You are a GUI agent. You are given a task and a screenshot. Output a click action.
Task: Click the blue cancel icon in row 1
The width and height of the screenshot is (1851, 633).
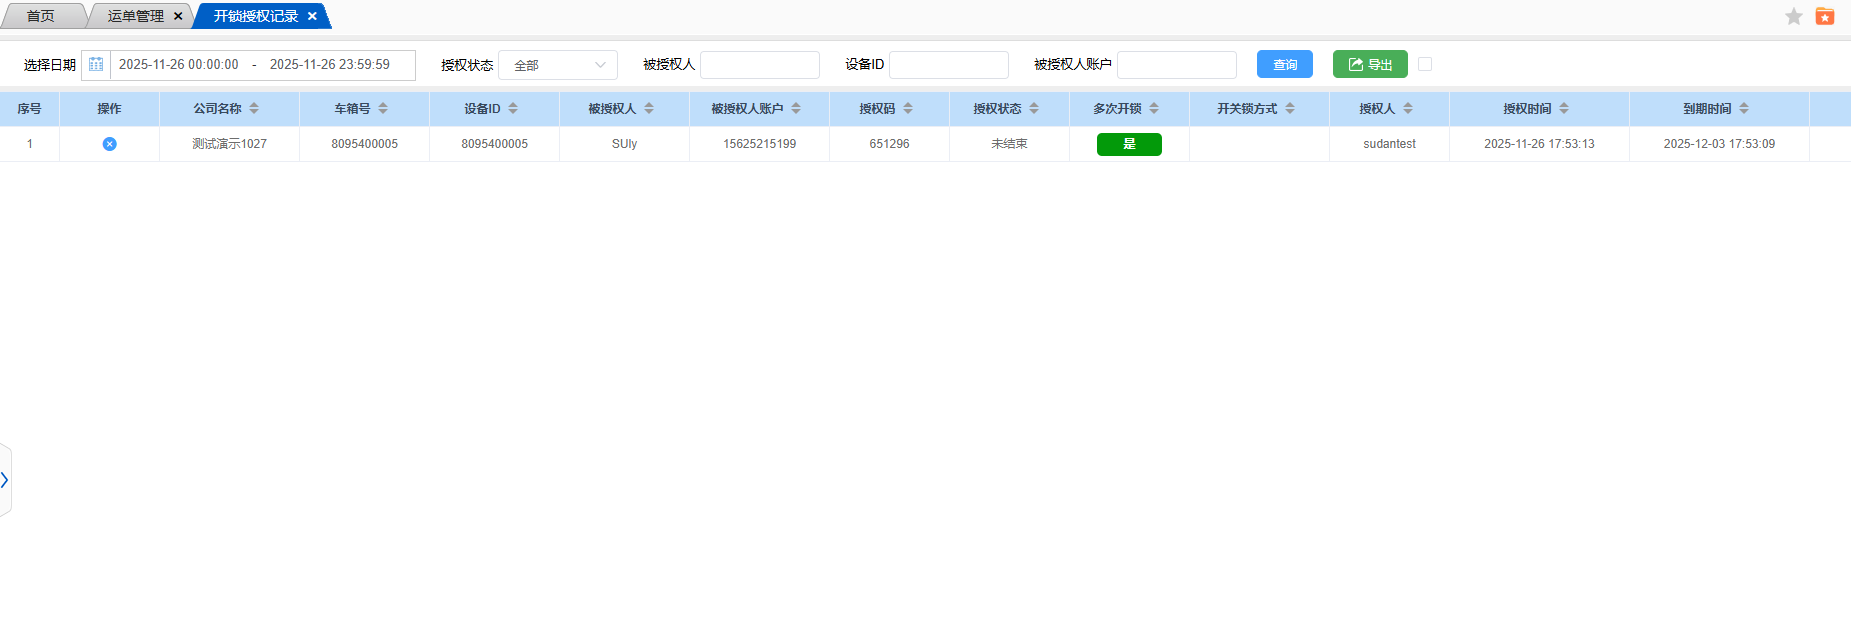coord(109,144)
